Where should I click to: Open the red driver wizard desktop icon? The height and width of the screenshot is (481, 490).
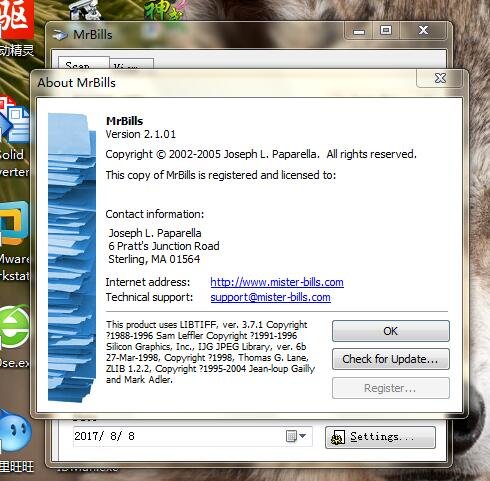click(x=17, y=28)
